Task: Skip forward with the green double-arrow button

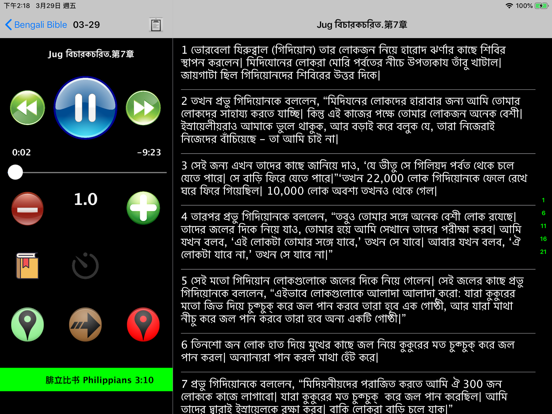Action: coord(143,108)
